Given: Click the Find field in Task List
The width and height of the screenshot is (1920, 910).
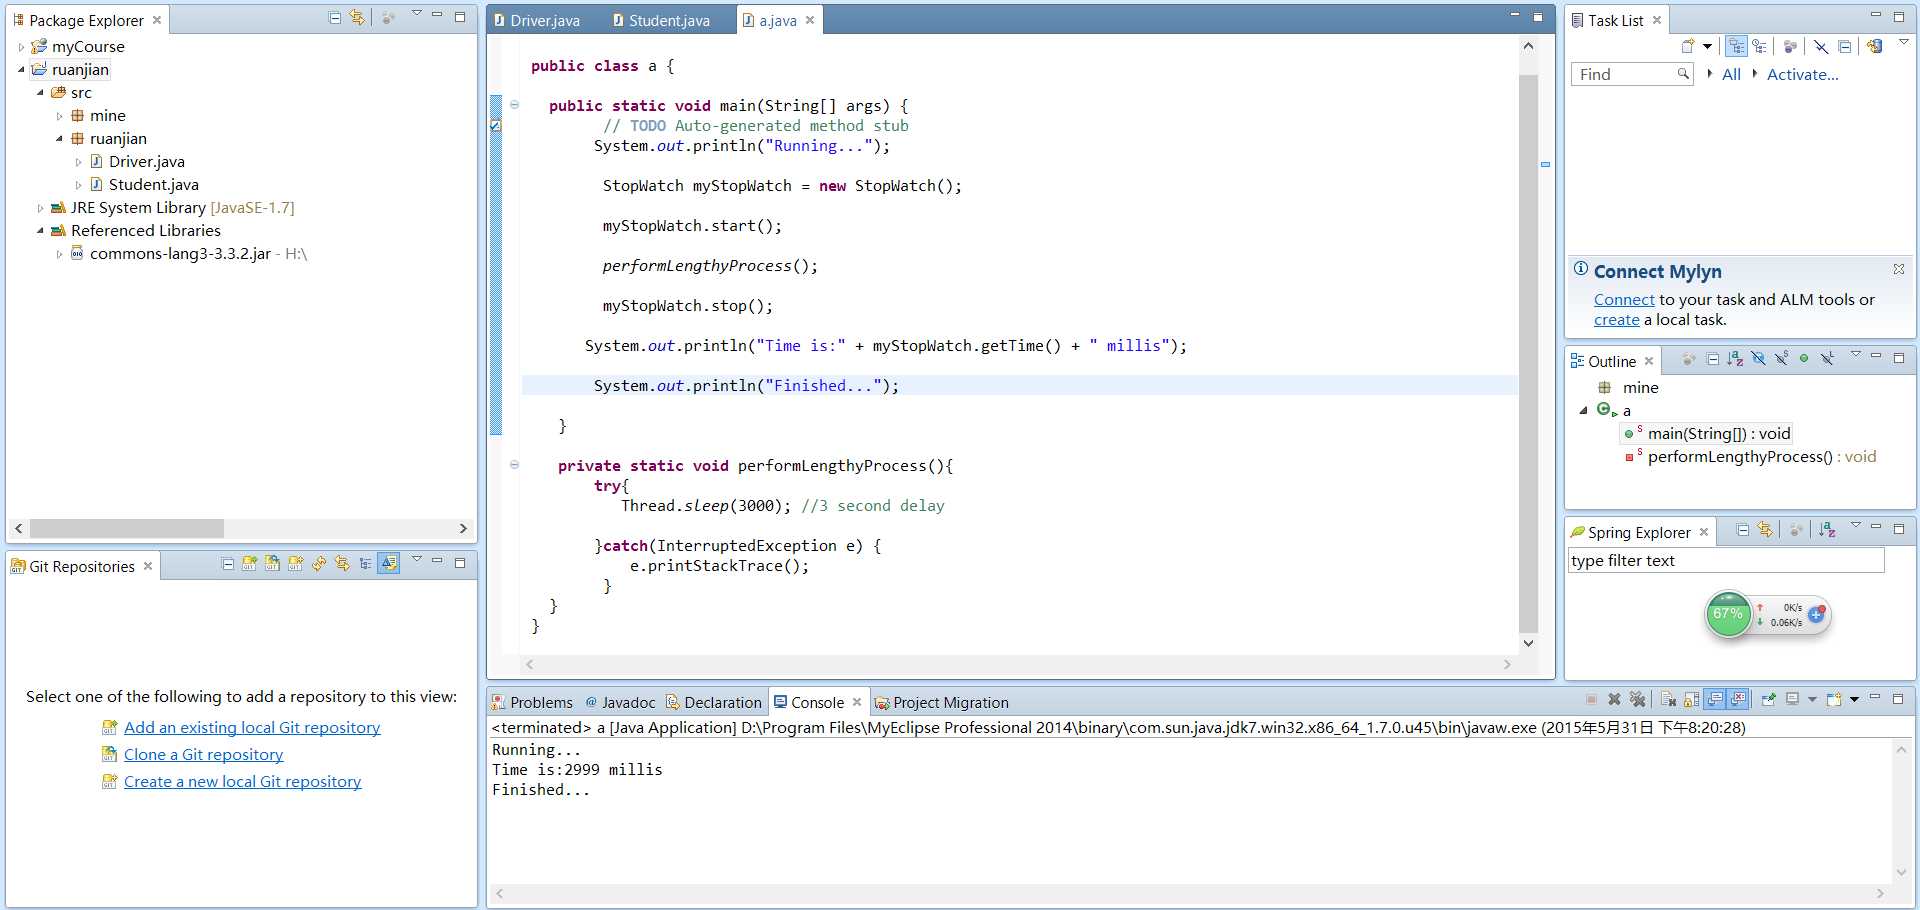Looking at the screenshot, I should tap(1631, 74).
